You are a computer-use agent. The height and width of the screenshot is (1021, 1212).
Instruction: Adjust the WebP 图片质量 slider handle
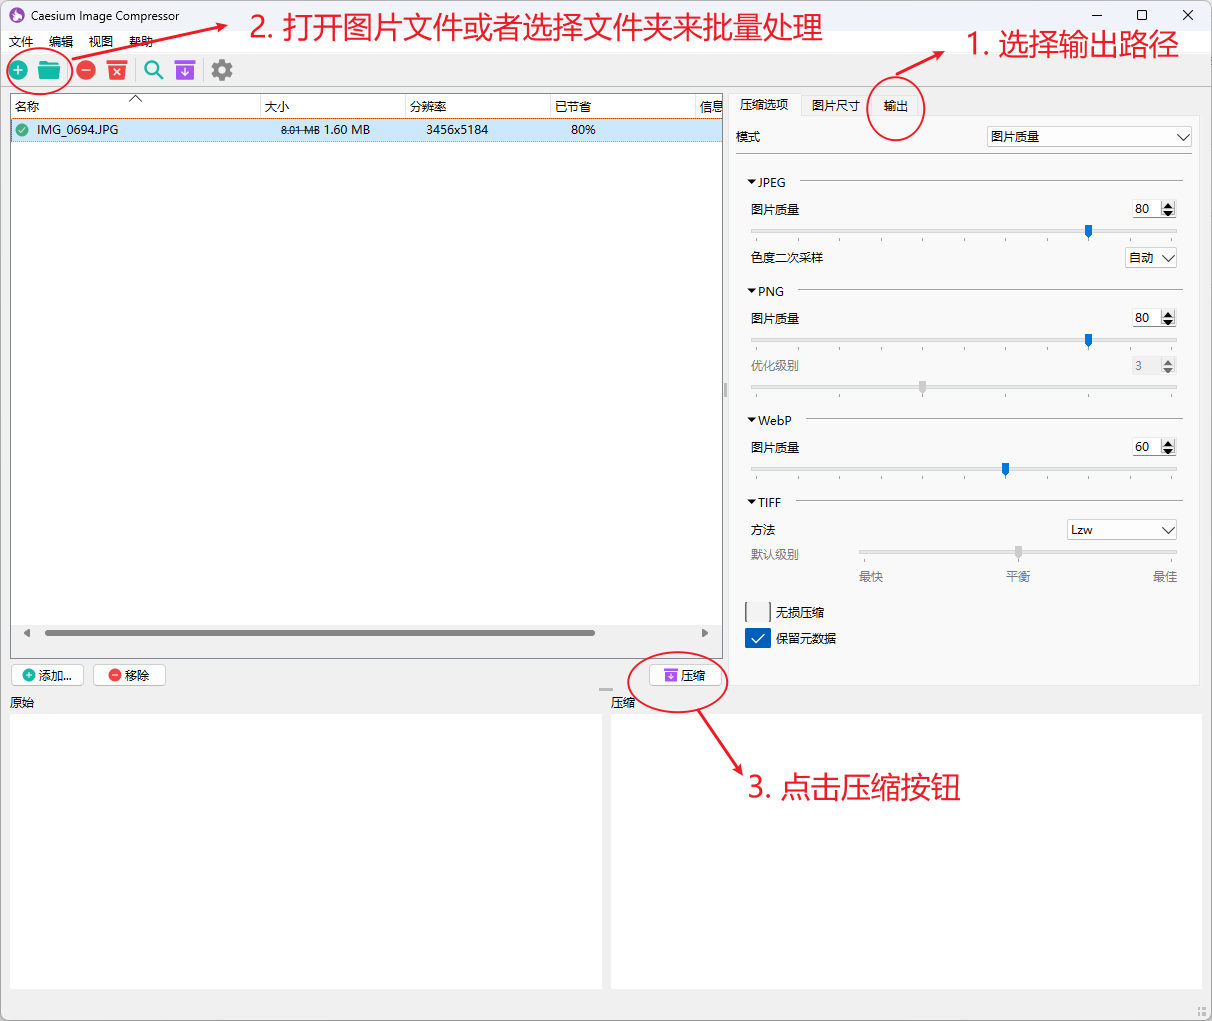coord(1005,470)
